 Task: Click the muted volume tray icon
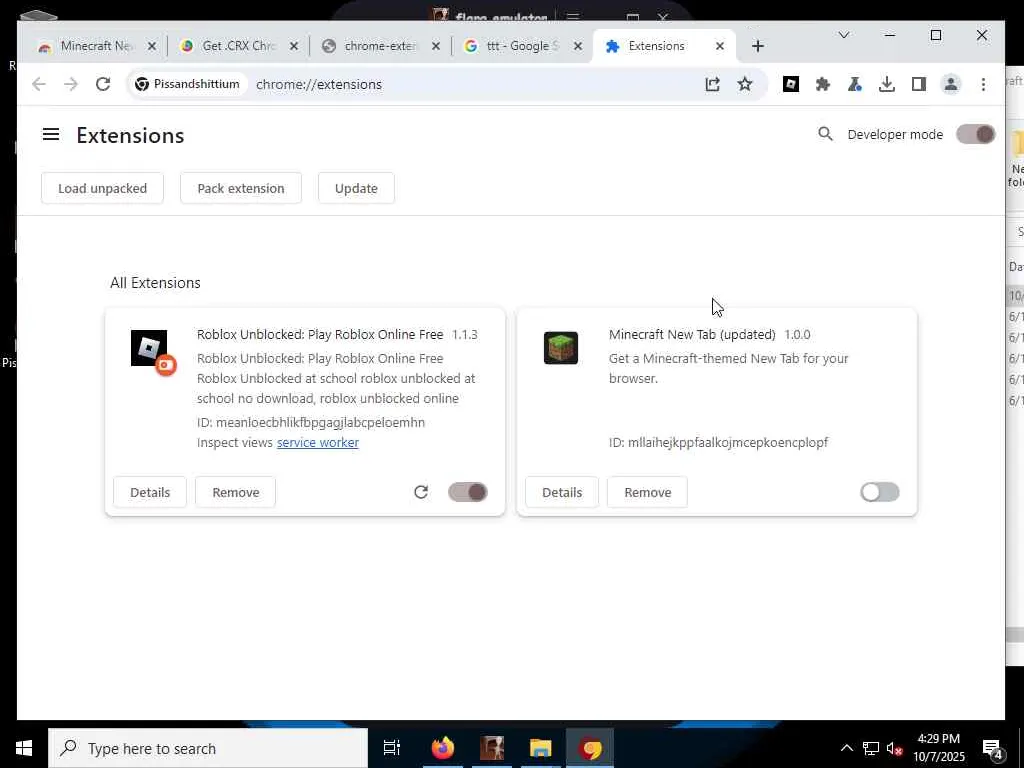coord(894,749)
